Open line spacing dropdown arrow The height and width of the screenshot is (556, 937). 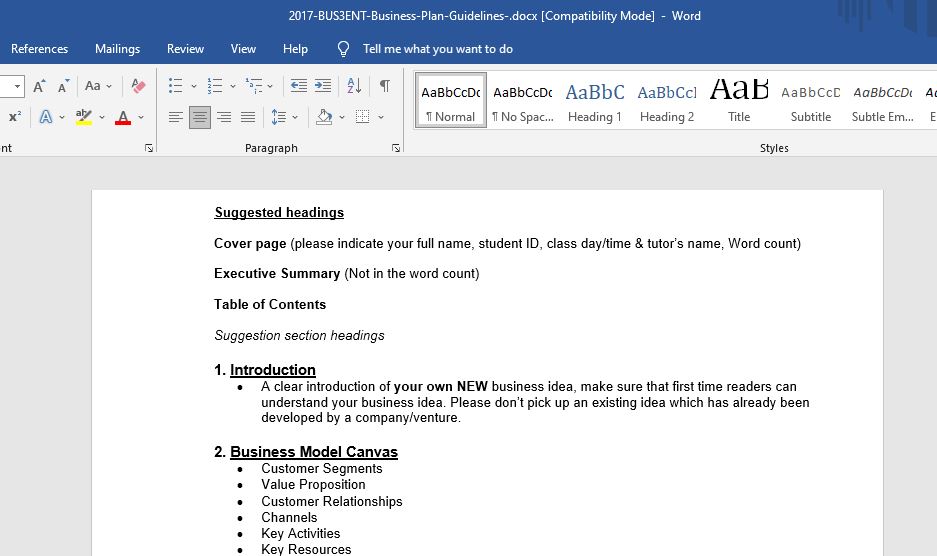[x=295, y=117]
